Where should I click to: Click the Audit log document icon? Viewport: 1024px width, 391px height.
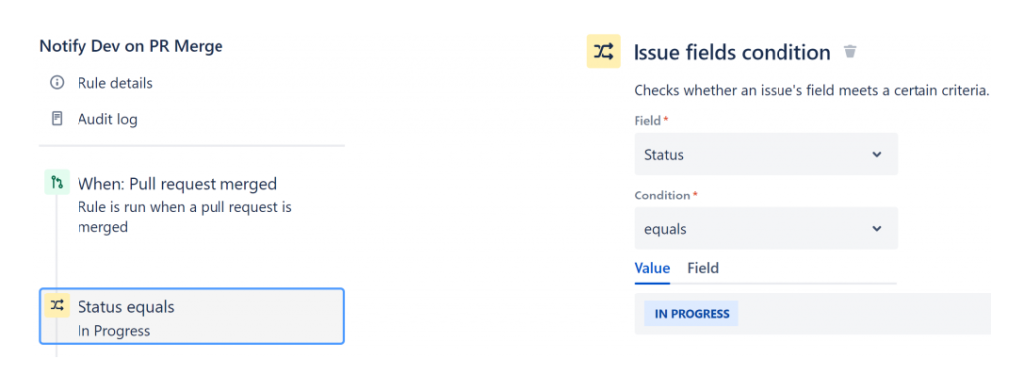[57, 119]
